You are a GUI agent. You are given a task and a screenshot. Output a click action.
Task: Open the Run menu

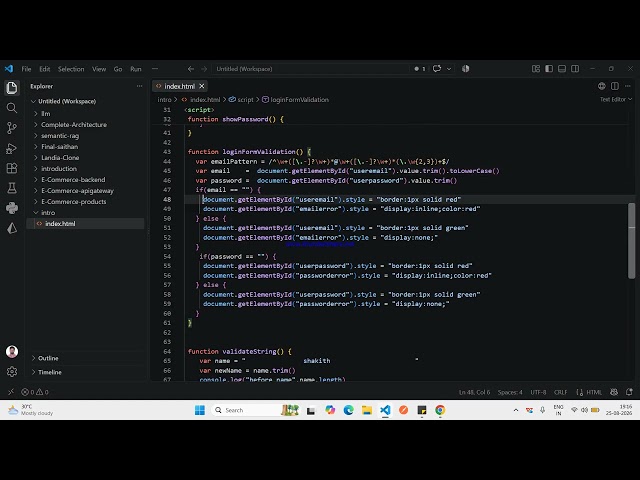coord(136,69)
